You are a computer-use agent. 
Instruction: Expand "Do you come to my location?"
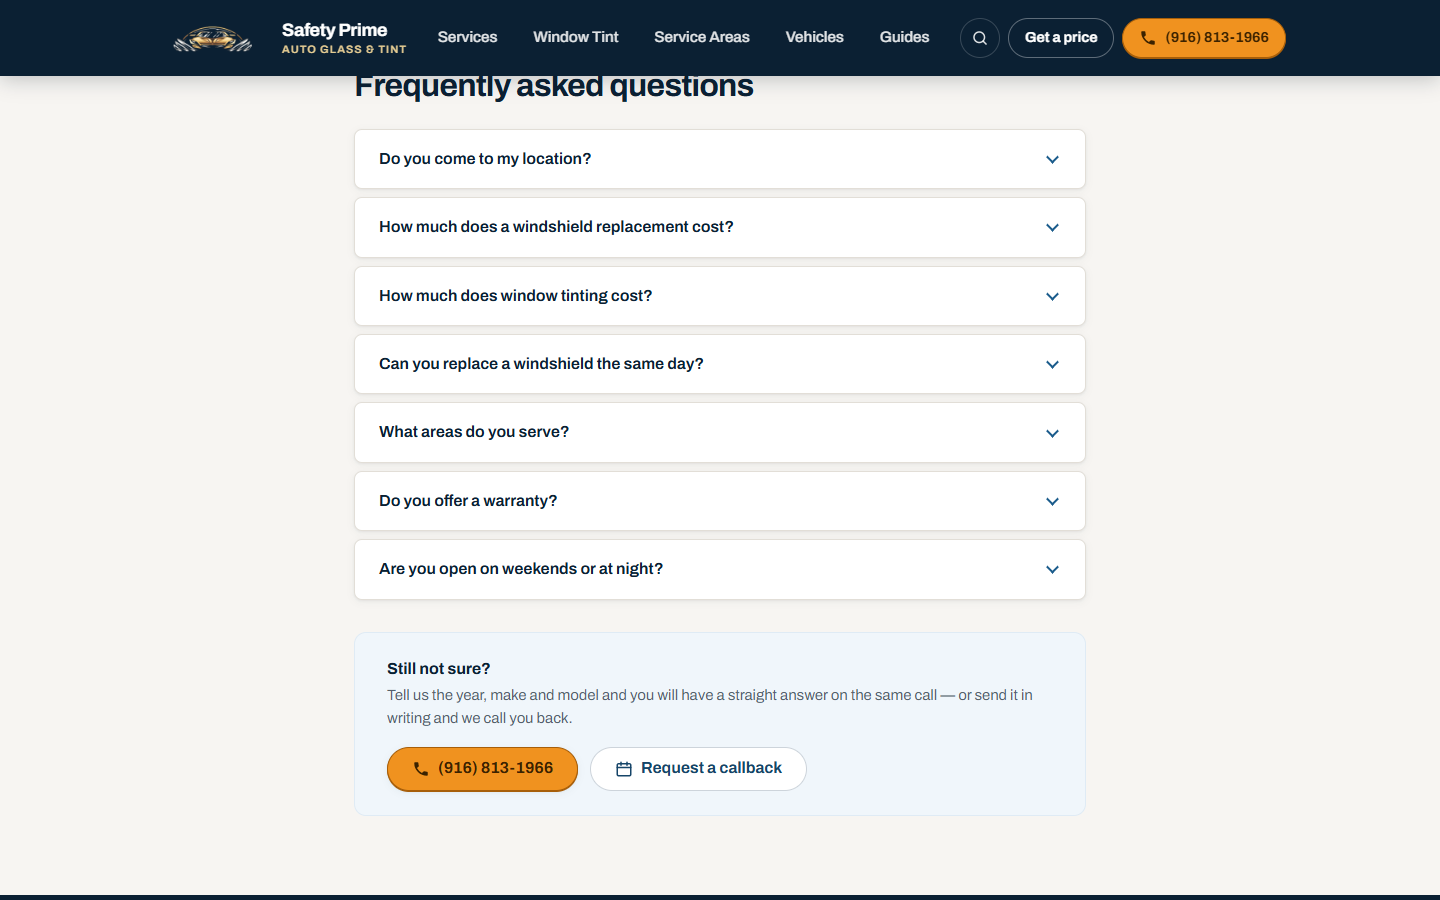click(x=720, y=159)
